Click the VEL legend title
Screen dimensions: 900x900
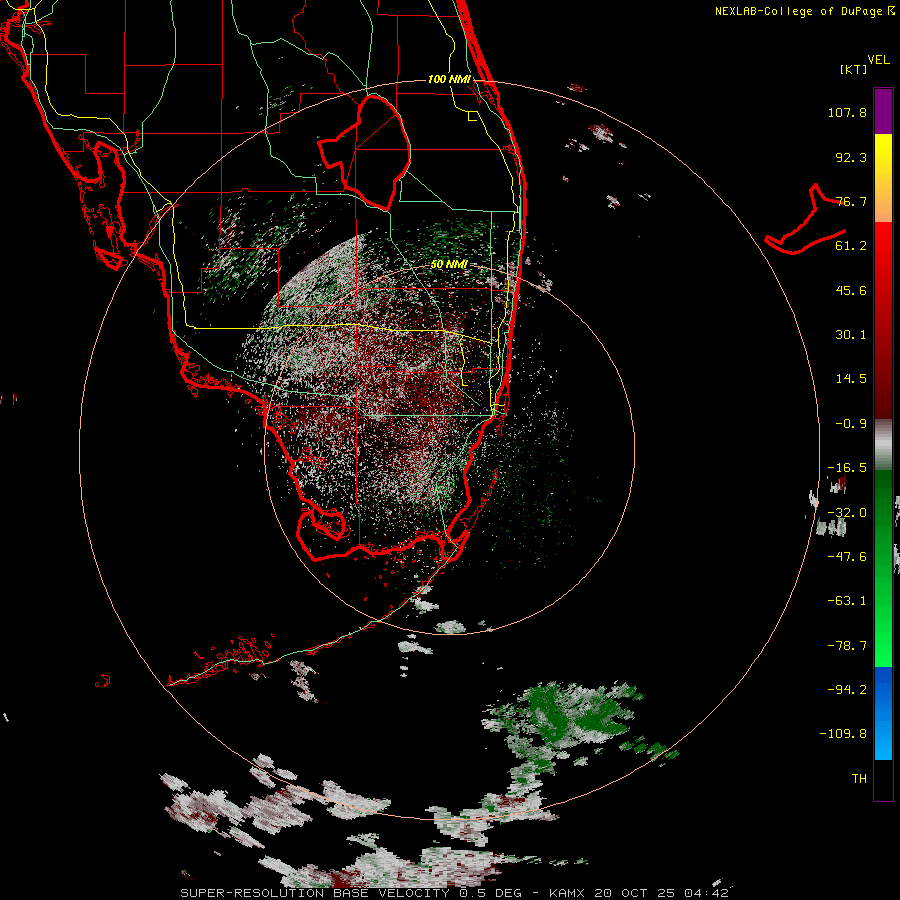878,60
